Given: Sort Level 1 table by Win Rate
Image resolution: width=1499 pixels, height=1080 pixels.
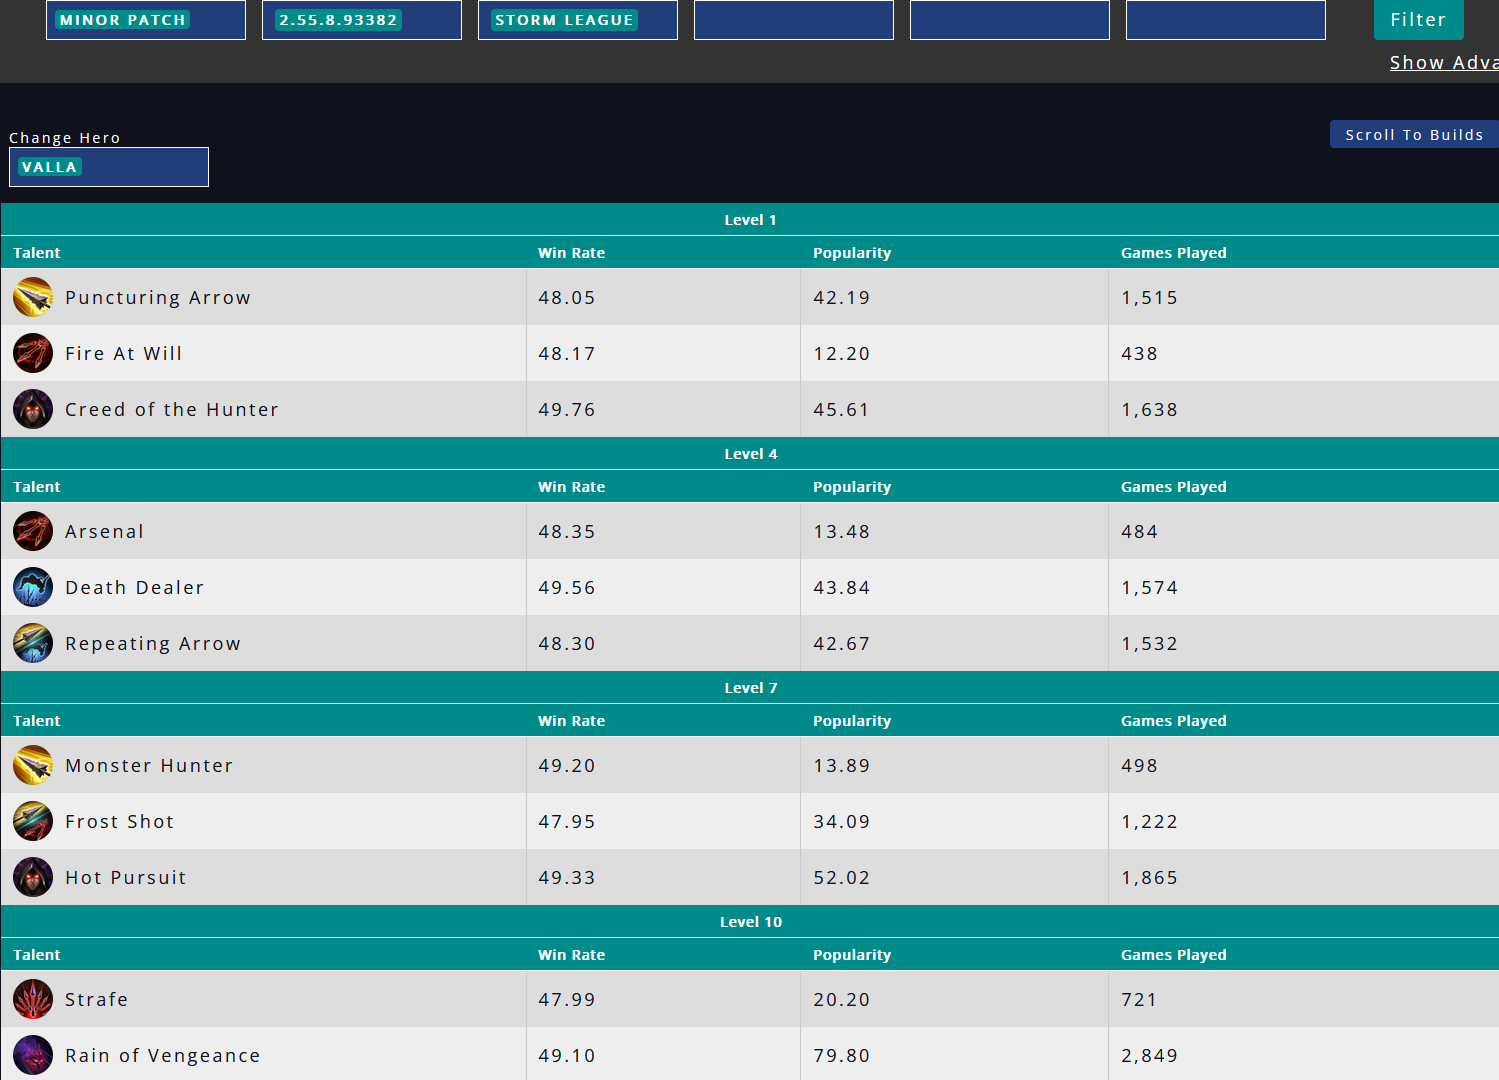Looking at the screenshot, I should tap(571, 253).
